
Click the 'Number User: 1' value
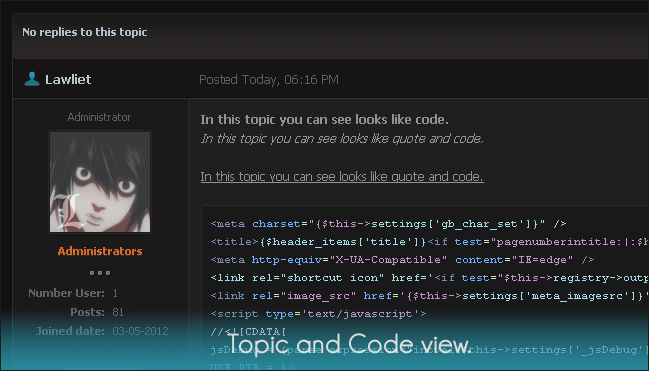click(x=115, y=293)
